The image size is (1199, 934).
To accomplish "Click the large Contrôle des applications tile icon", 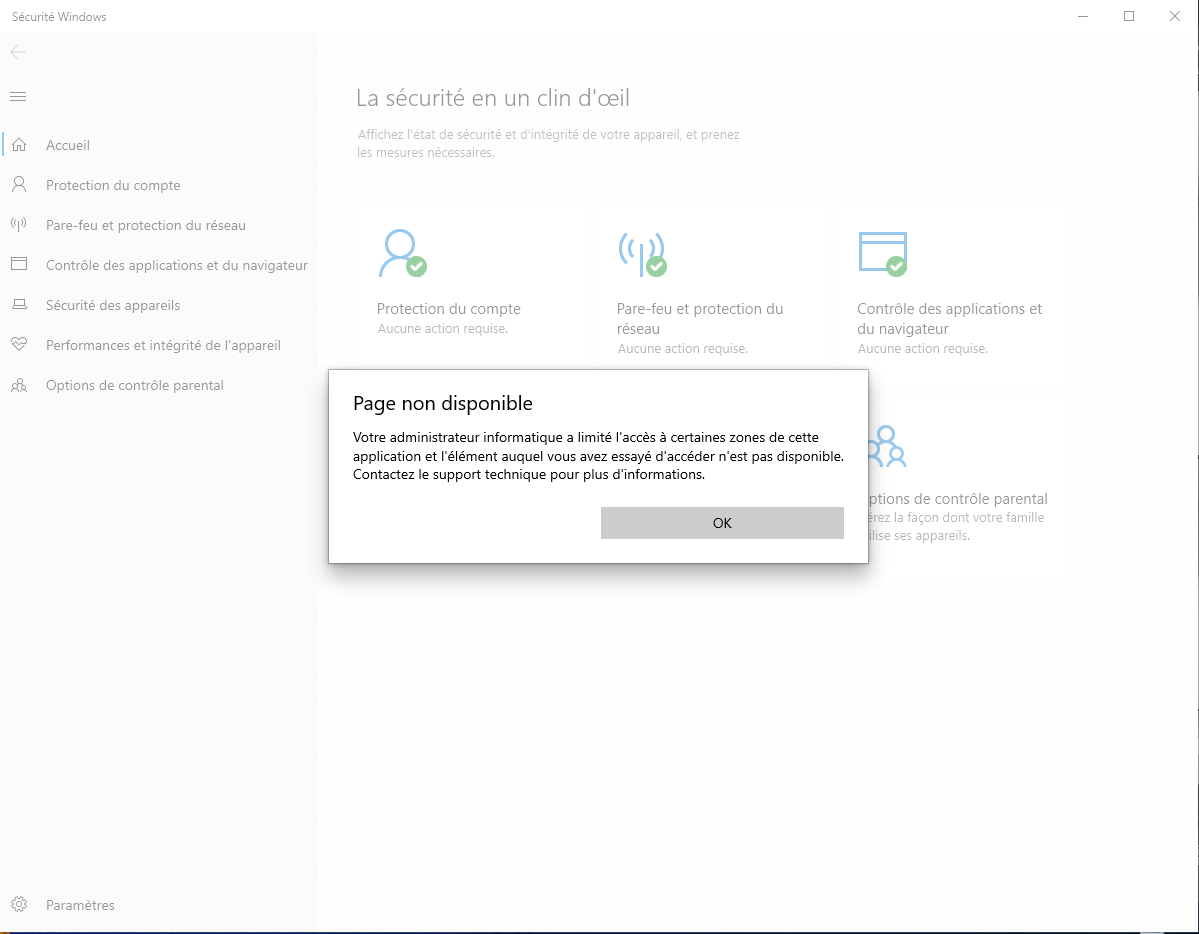I will point(882,253).
